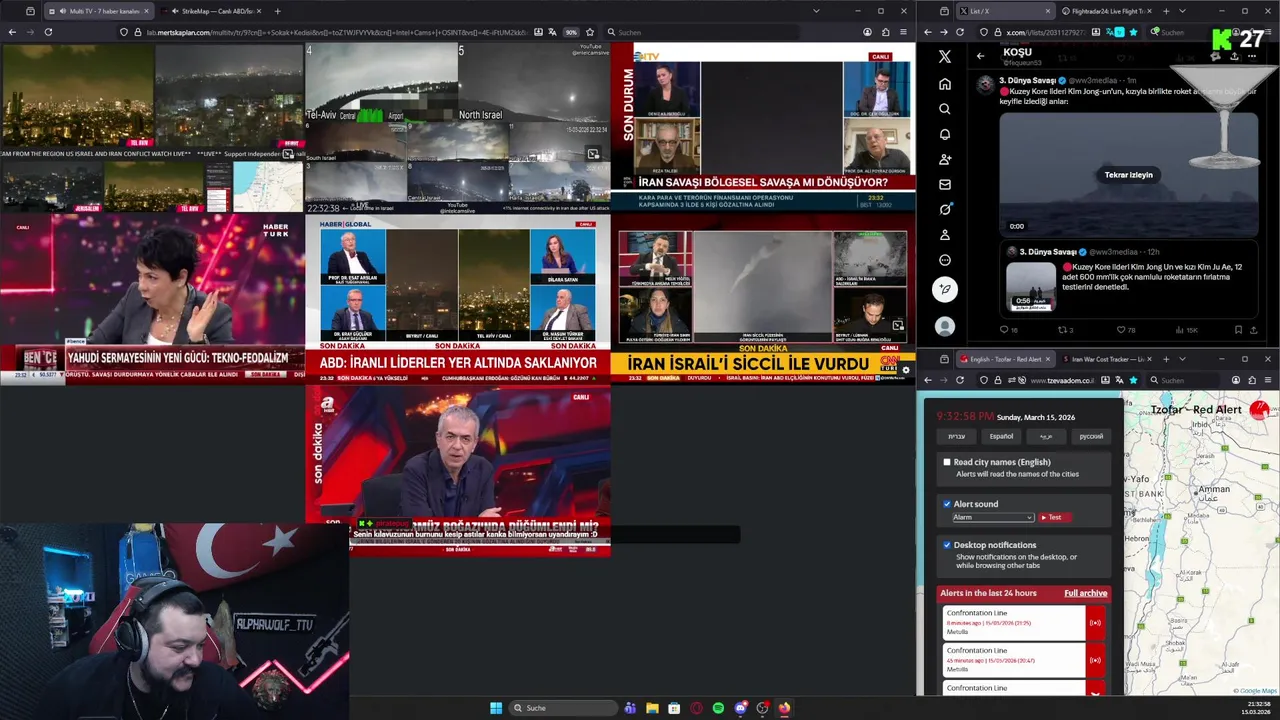The width and height of the screenshot is (1280, 720).
Task: Click the Multi TV address bar URL
Action: click(338, 32)
